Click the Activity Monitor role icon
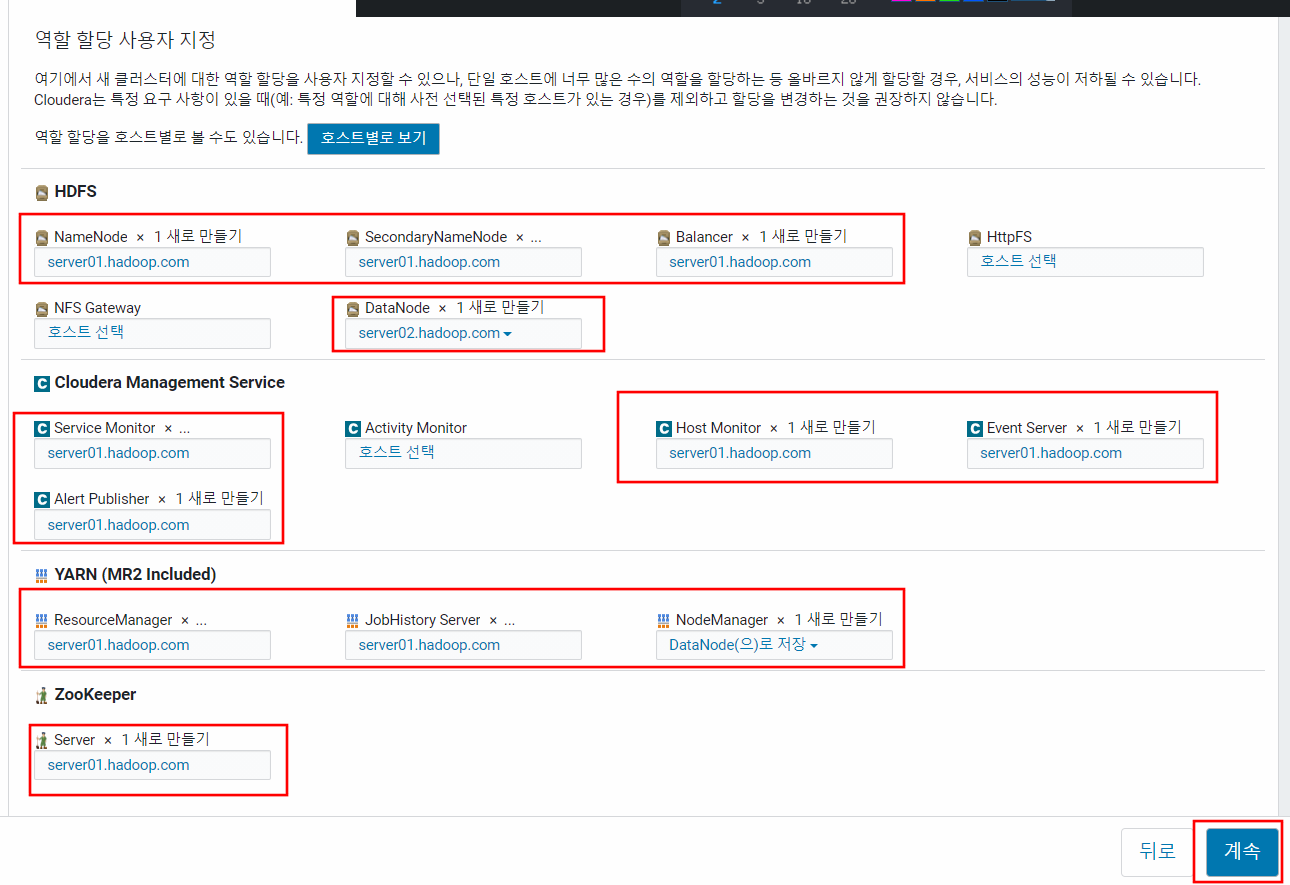This screenshot has height=885, width=1290. pos(353,429)
